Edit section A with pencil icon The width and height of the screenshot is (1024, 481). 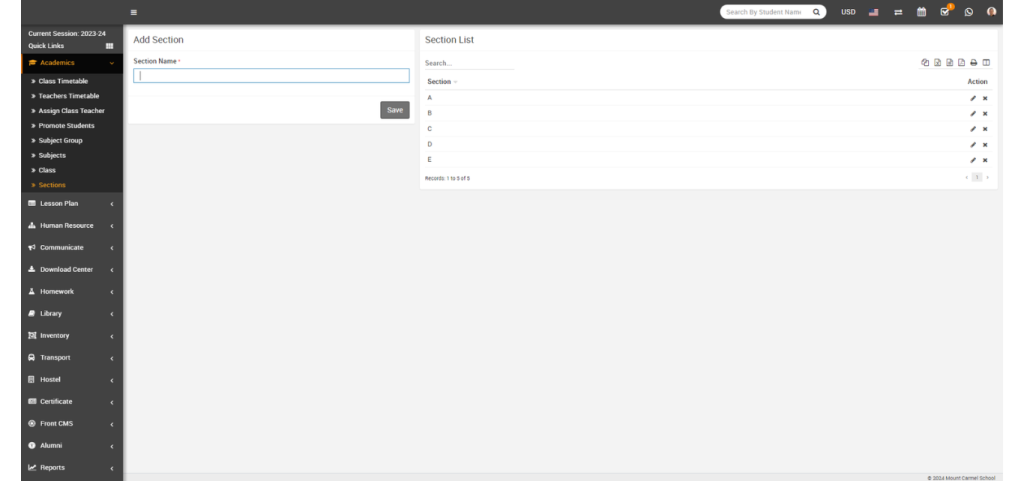tap(973, 98)
